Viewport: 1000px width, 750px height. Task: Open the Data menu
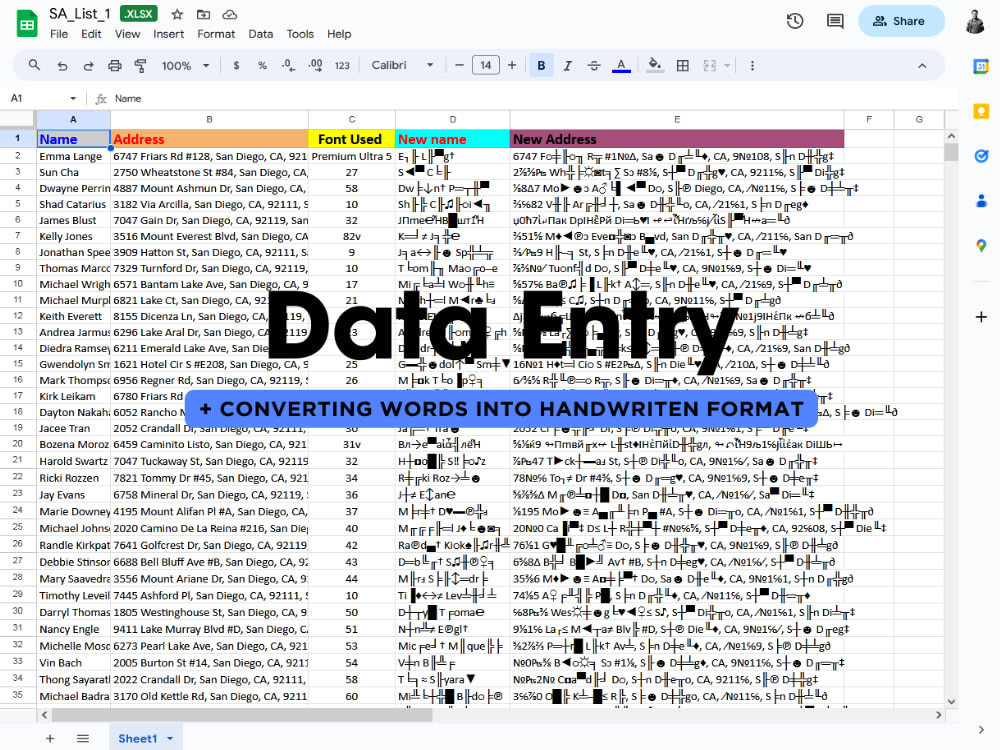[x=260, y=34]
